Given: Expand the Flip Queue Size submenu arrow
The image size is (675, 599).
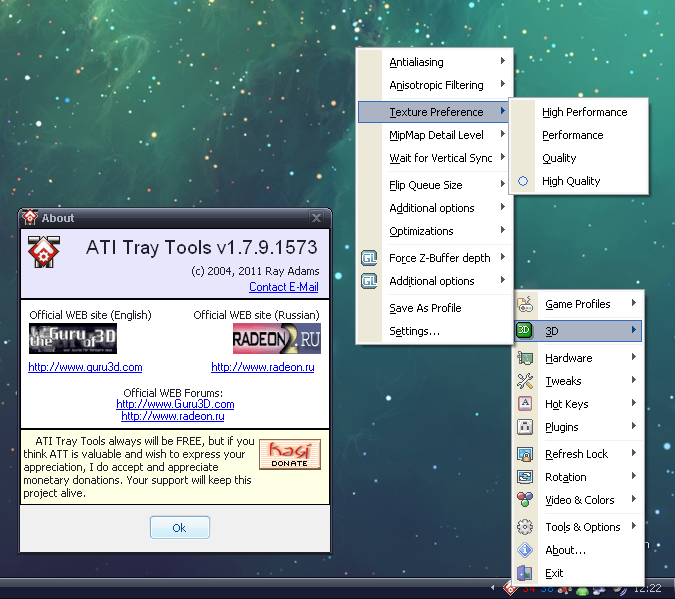Looking at the screenshot, I should (502, 184).
